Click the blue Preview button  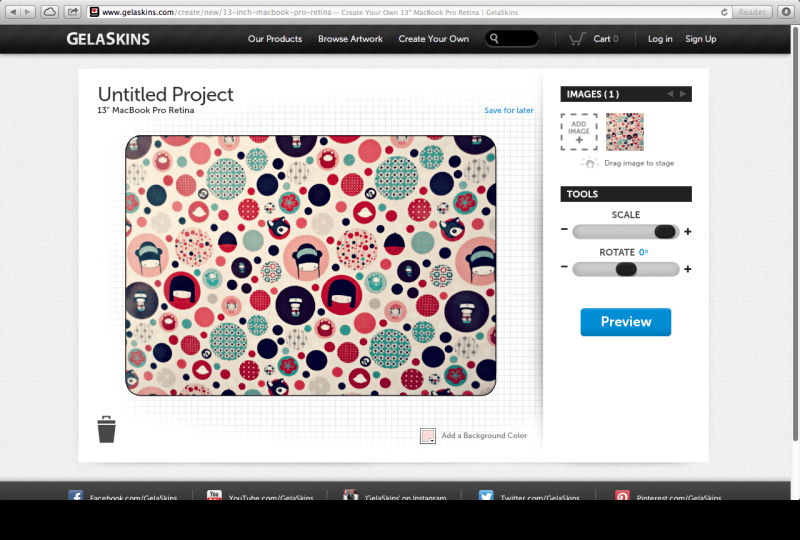pos(626,322)
